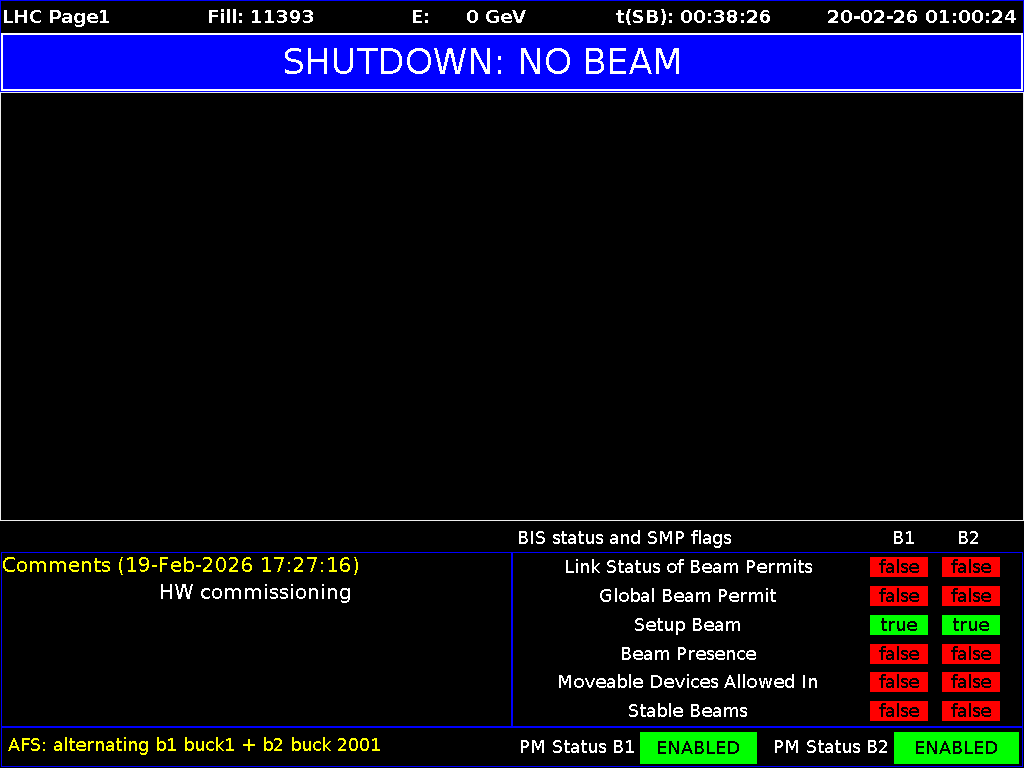1024x768 pixels.
Task: Open the timestamp 20-02-26 01:00:24
Action: pos(919,16)
